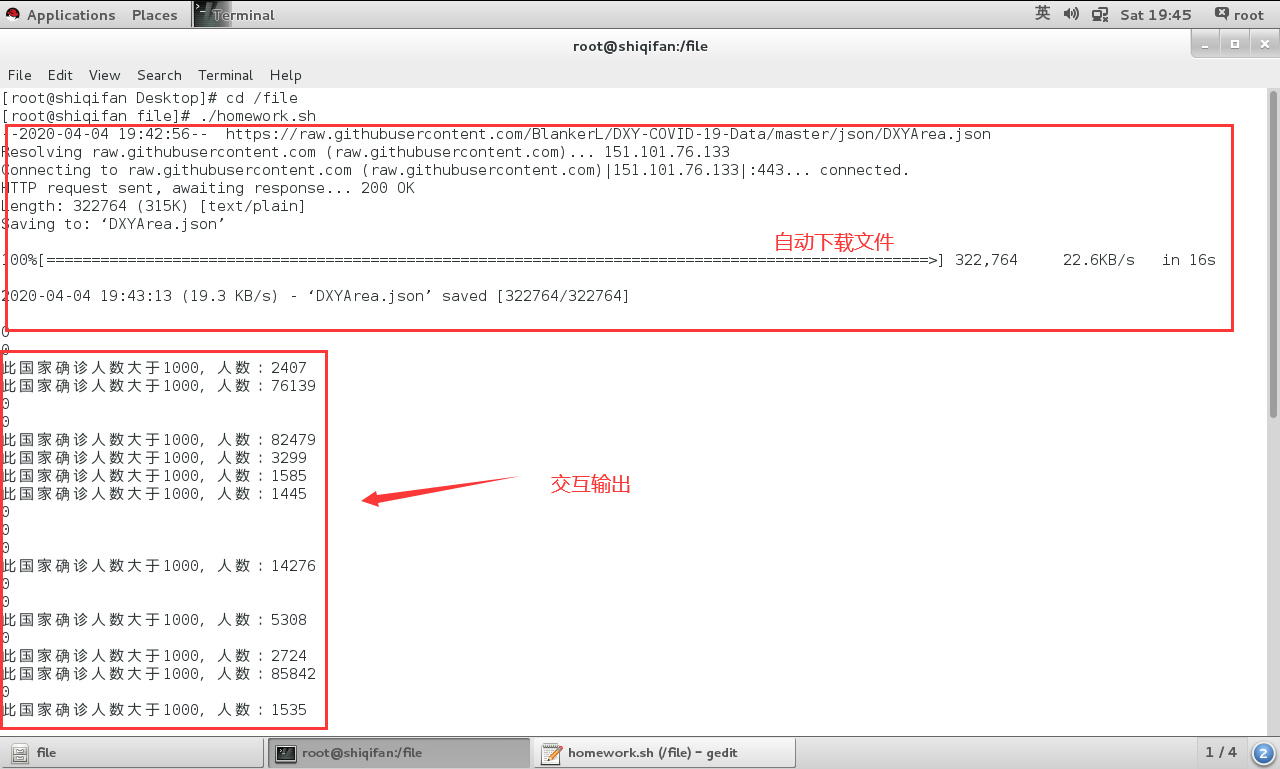Viewport: 1280px width, 769px height.
Task: Switch to homework.sh gedit taskbar window
Action: pyautogui.click(x=665, y=753)
